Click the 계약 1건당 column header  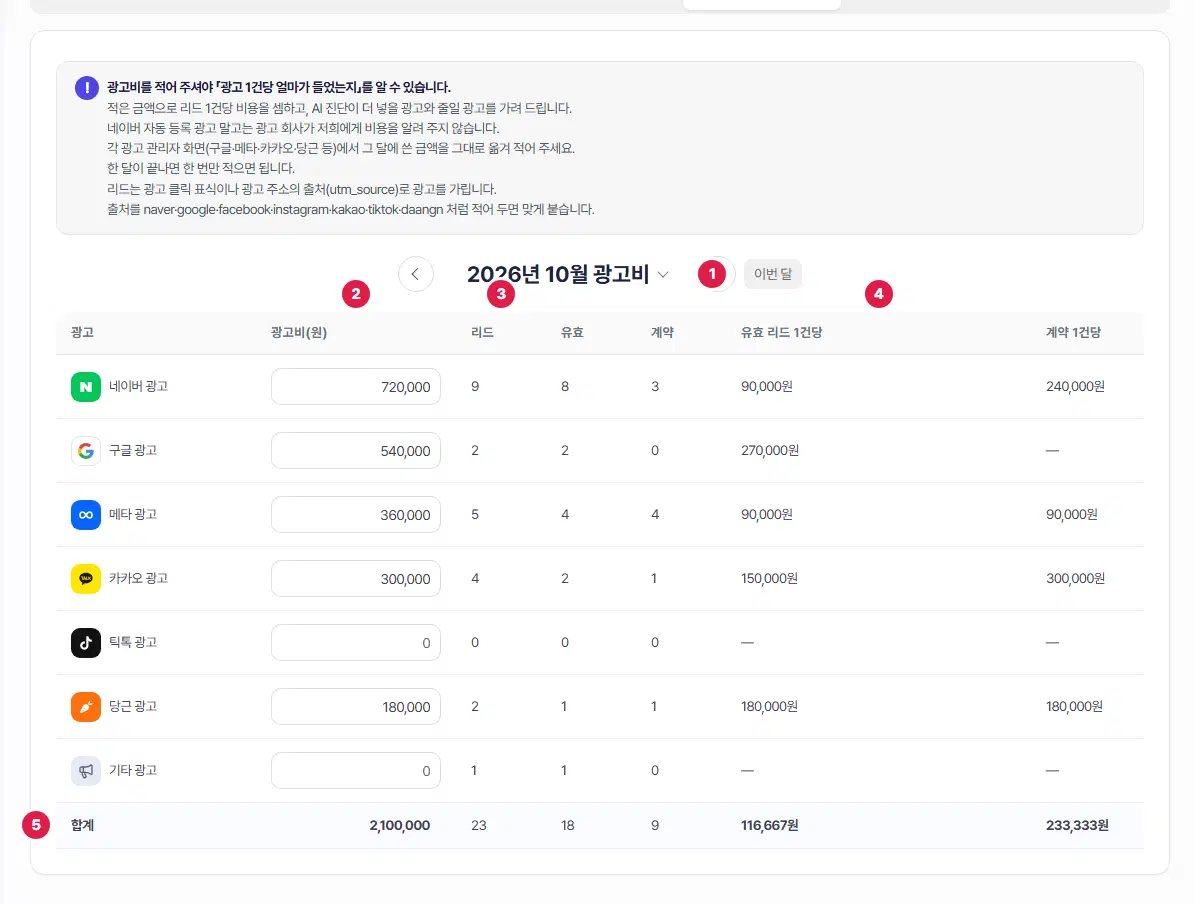tap(1073, 332)
